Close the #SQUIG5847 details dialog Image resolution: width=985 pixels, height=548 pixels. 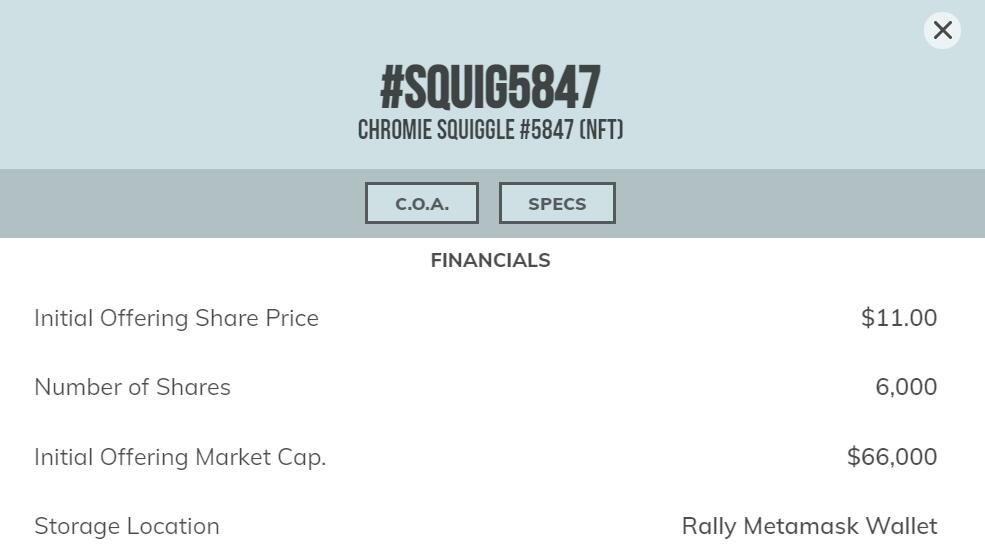point(942,30)
